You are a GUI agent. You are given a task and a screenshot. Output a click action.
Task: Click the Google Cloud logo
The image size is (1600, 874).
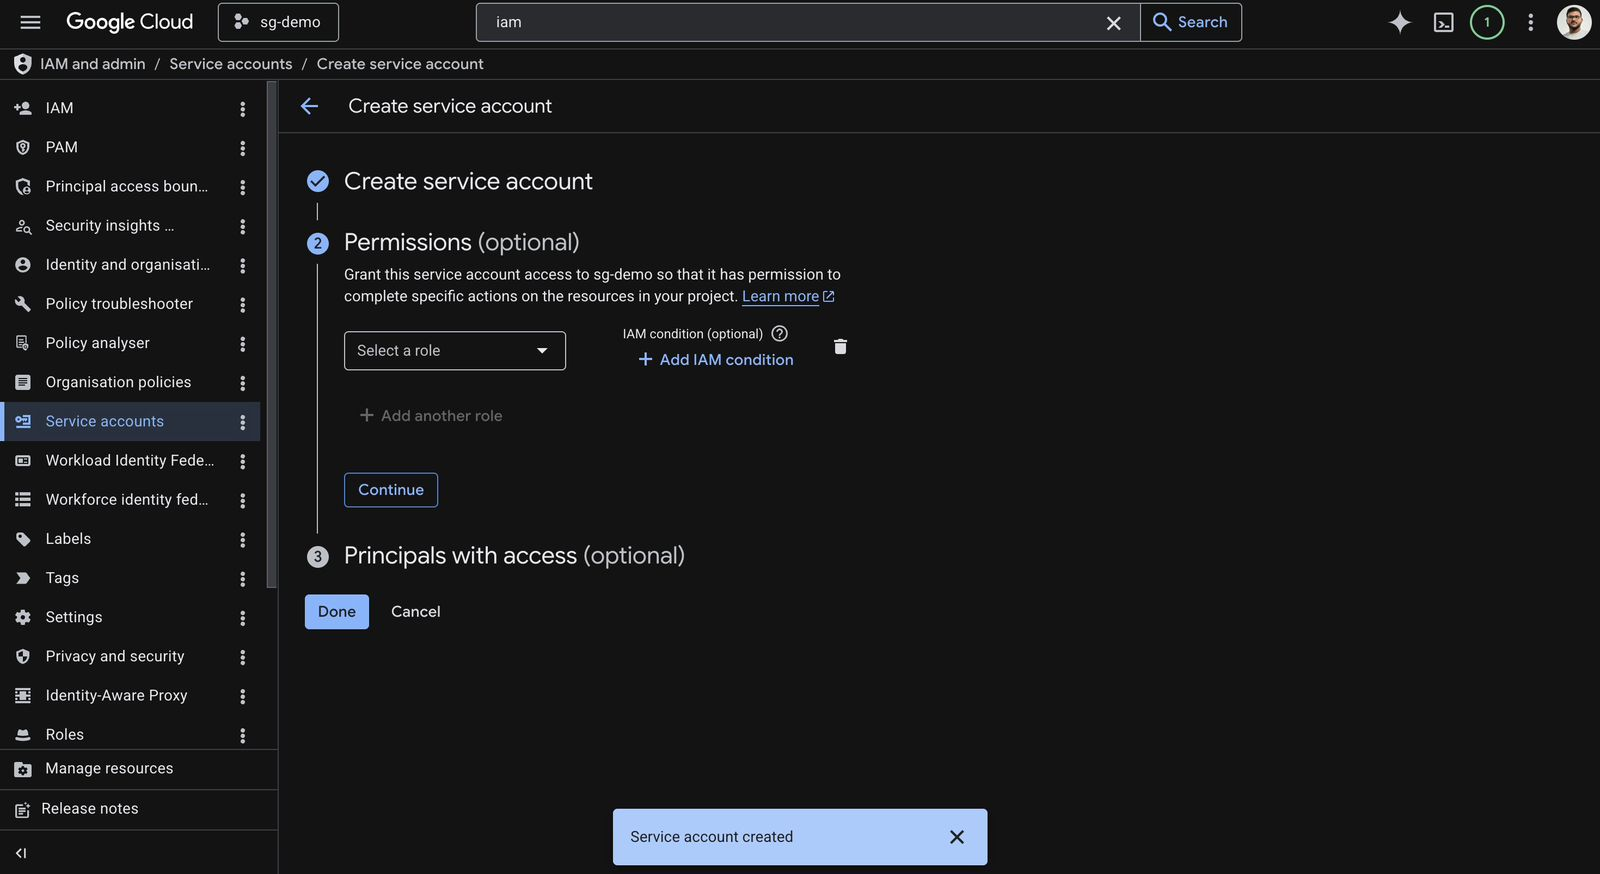[130, 22]
